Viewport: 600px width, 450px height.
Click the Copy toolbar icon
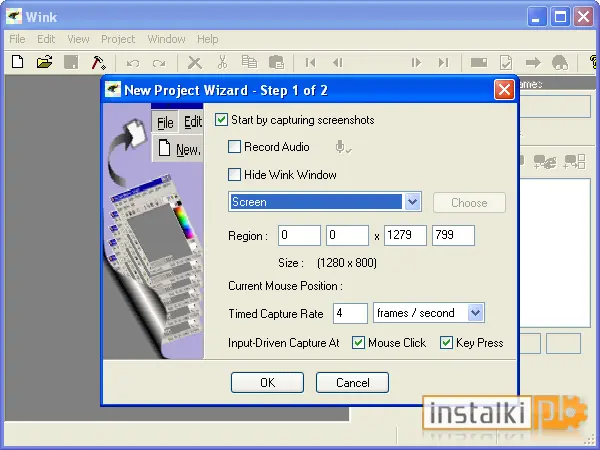click(249, 62)
